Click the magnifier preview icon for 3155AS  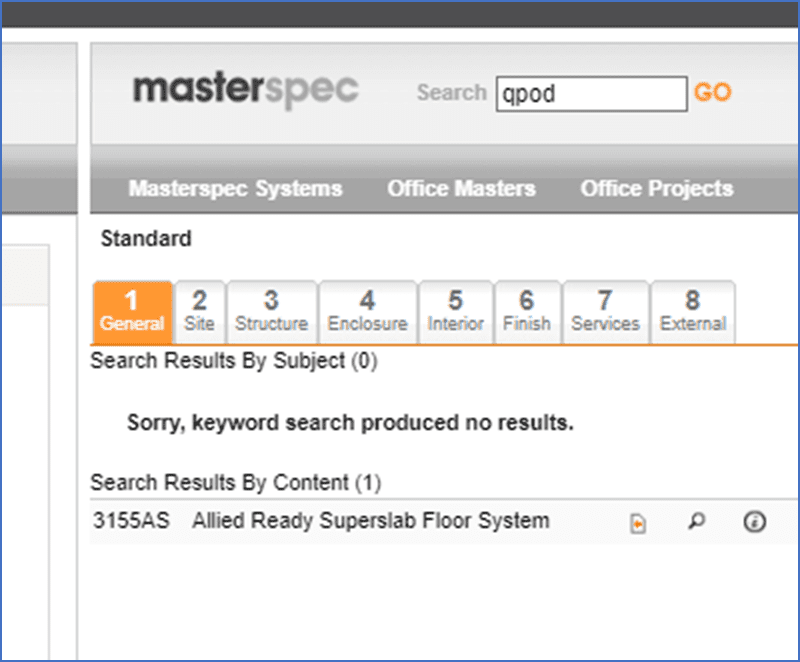coord(696,522)
